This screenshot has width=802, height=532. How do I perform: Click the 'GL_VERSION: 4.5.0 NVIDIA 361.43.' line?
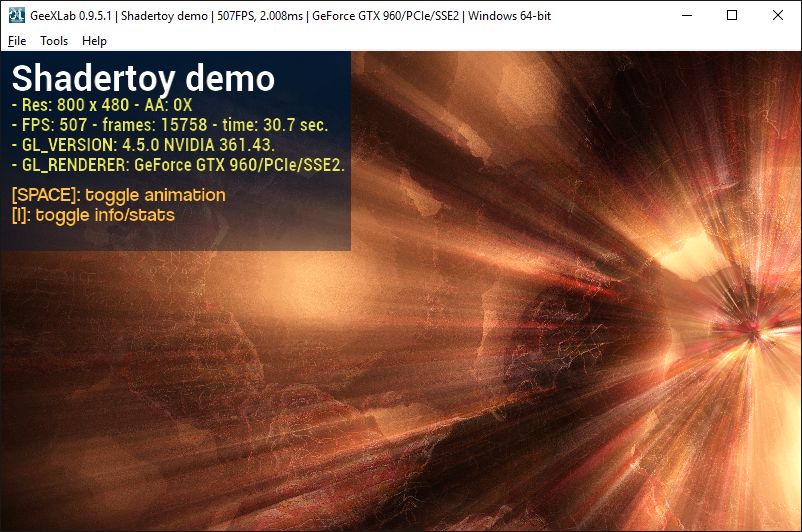pos(143,145)
